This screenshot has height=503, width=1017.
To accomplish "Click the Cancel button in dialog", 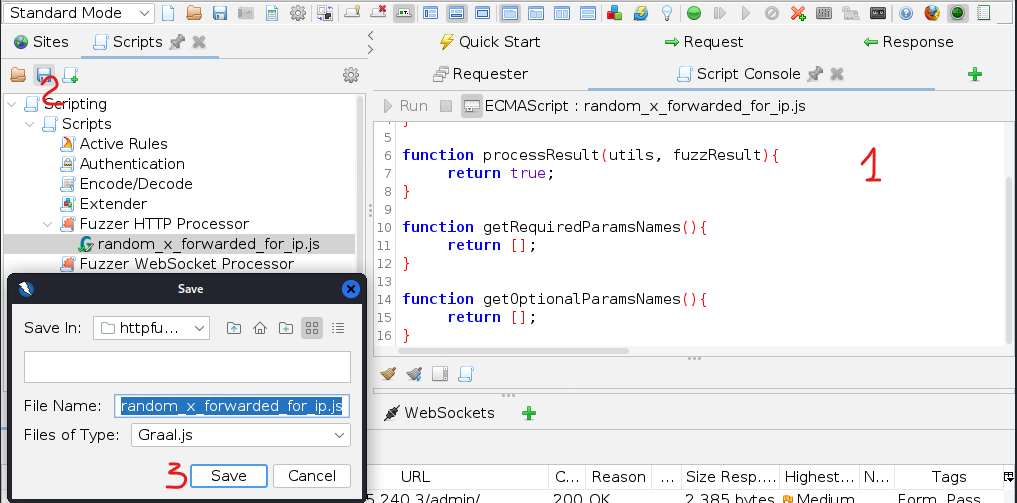I will click(x=312, y=476).
